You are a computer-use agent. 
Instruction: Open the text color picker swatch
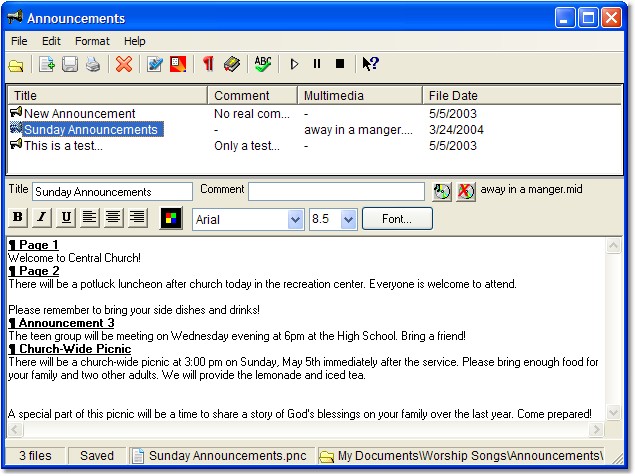pyautogui.click(x=171, y=218)
